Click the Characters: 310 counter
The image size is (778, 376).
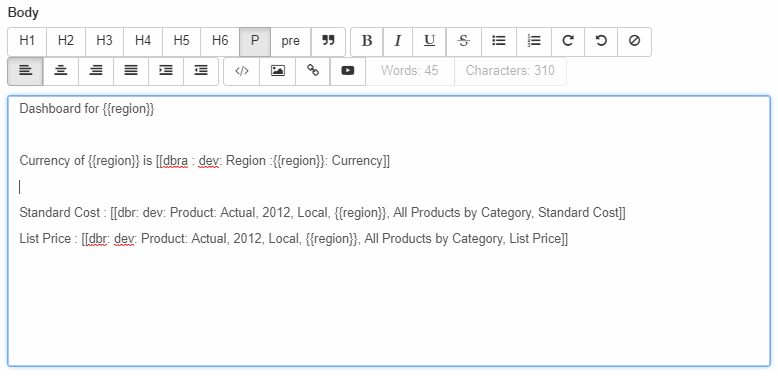tap(510, 71)
